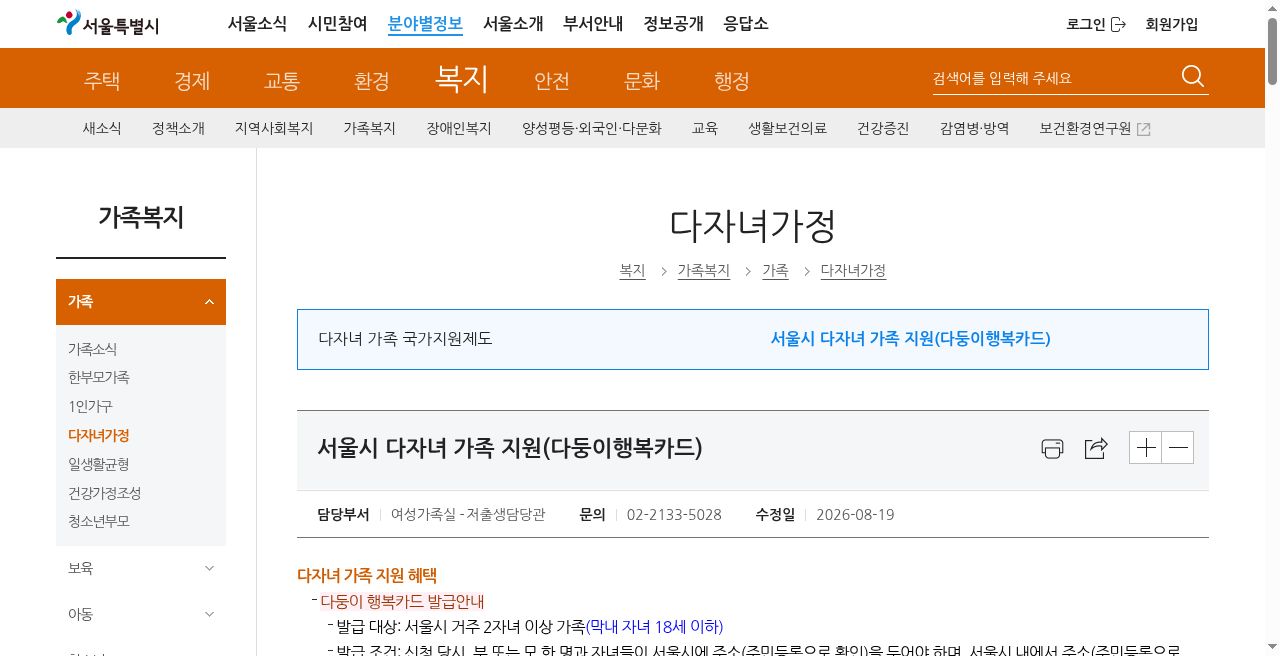Increase text size with plus button
The height and width of the screenshot is (656, 1280).
click(1145, 448)
